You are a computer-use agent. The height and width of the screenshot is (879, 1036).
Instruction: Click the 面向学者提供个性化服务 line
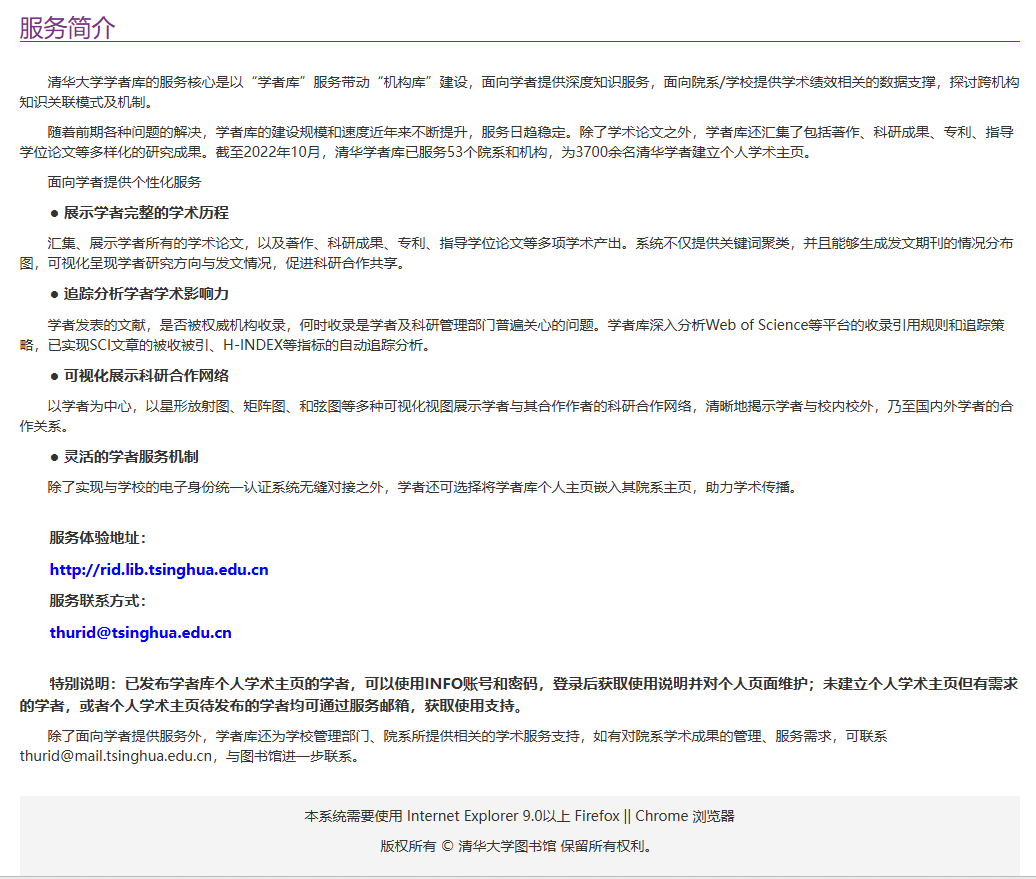tap(124, 182)
